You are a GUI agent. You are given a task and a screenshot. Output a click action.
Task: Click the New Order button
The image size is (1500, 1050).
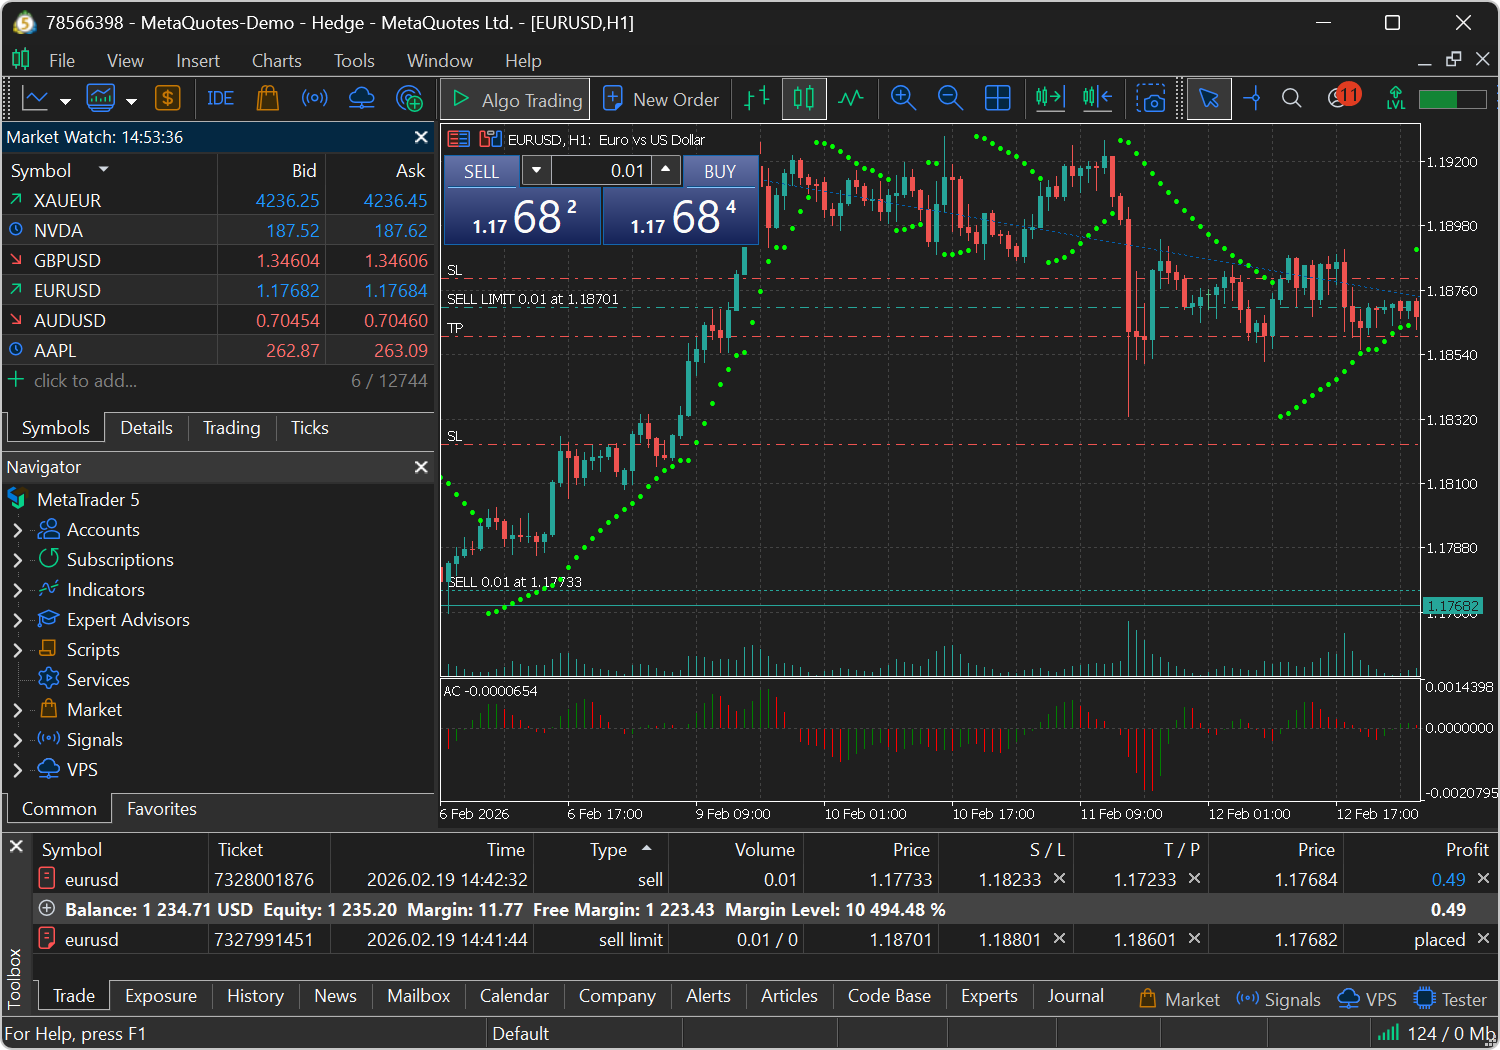pos(661,99)
